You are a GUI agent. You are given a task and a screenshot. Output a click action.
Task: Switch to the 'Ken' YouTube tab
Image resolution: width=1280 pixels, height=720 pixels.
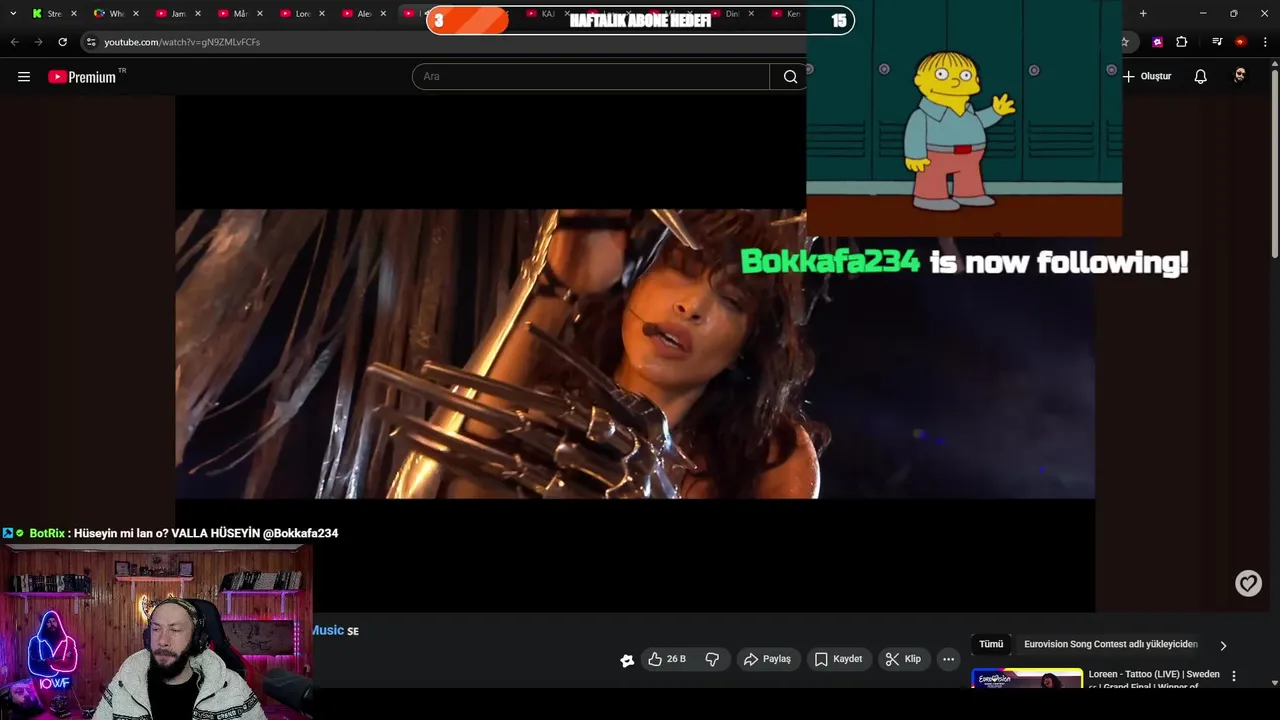(x=788, y=14)
